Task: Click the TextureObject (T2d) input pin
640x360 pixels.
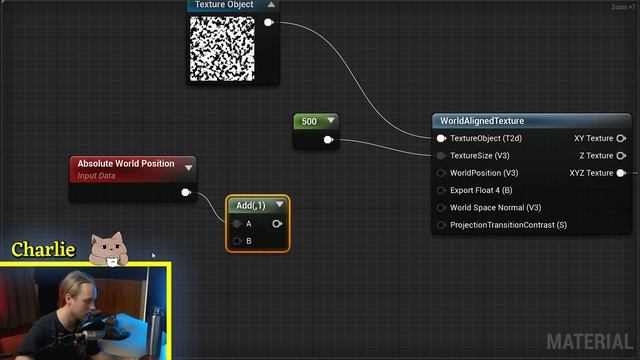Action: [441, 138]
